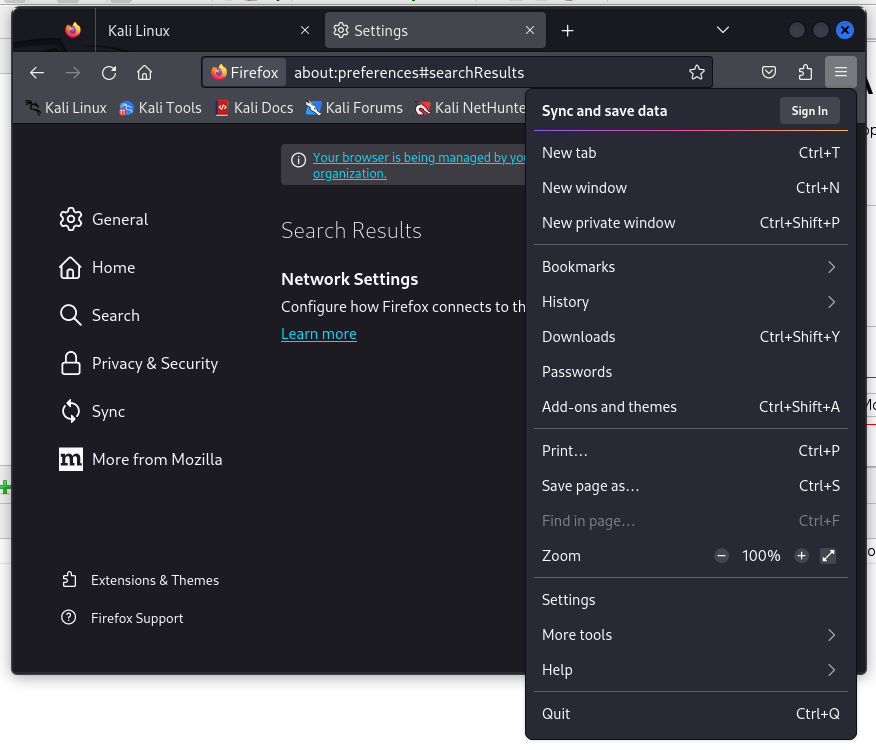The height and width of the screenshot is (750, 876).
Task: Choose New tab from the menu
Action: click(x=691, y=153)
